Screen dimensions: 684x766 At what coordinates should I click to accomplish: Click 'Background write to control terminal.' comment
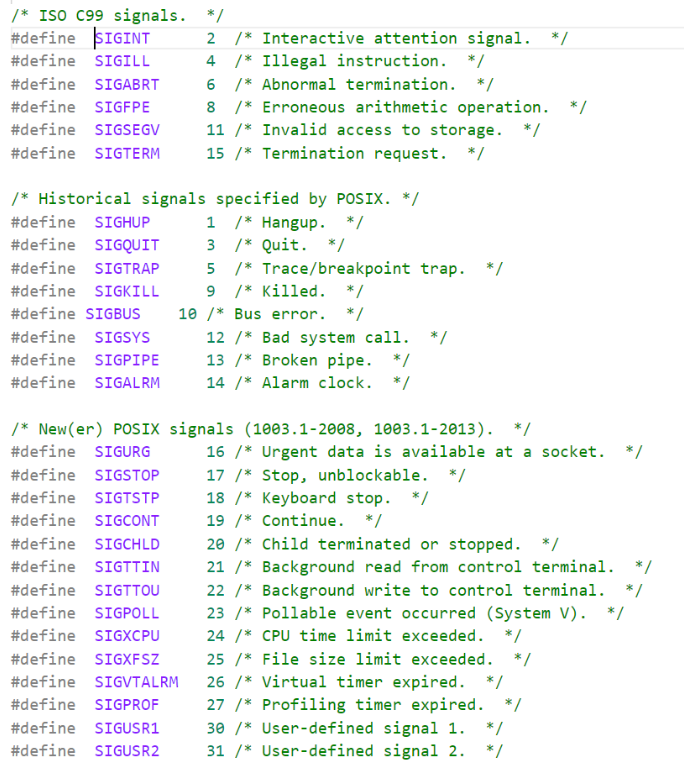tap(438, 591)
